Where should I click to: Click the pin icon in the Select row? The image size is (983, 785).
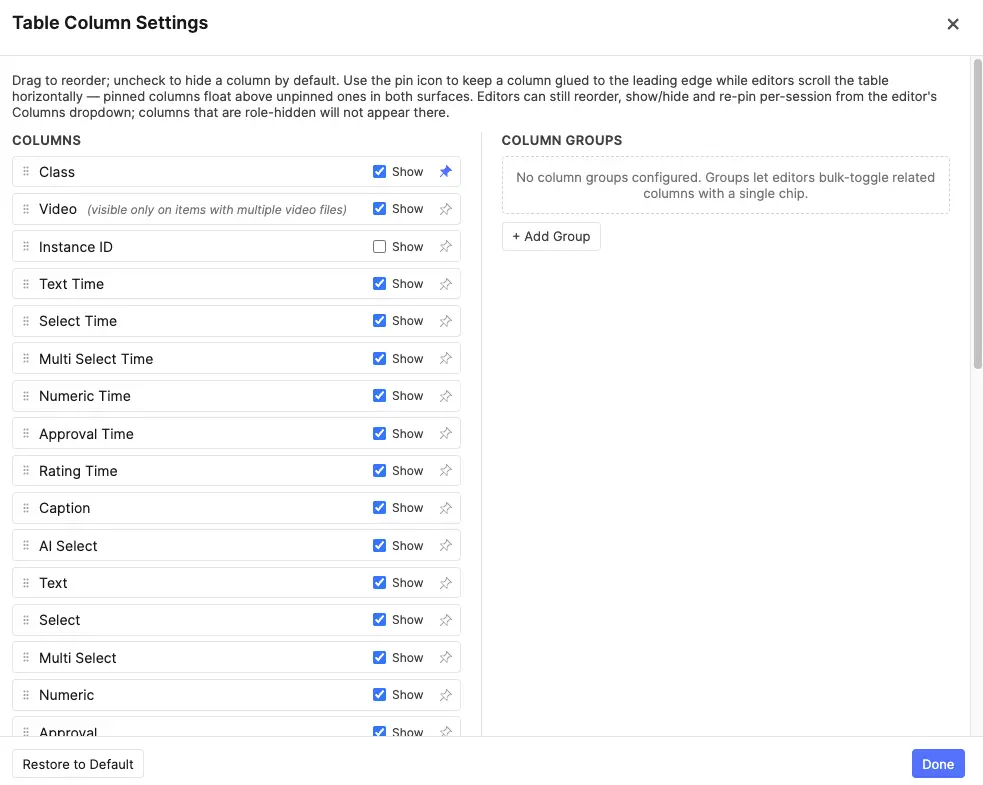[446, 620]
